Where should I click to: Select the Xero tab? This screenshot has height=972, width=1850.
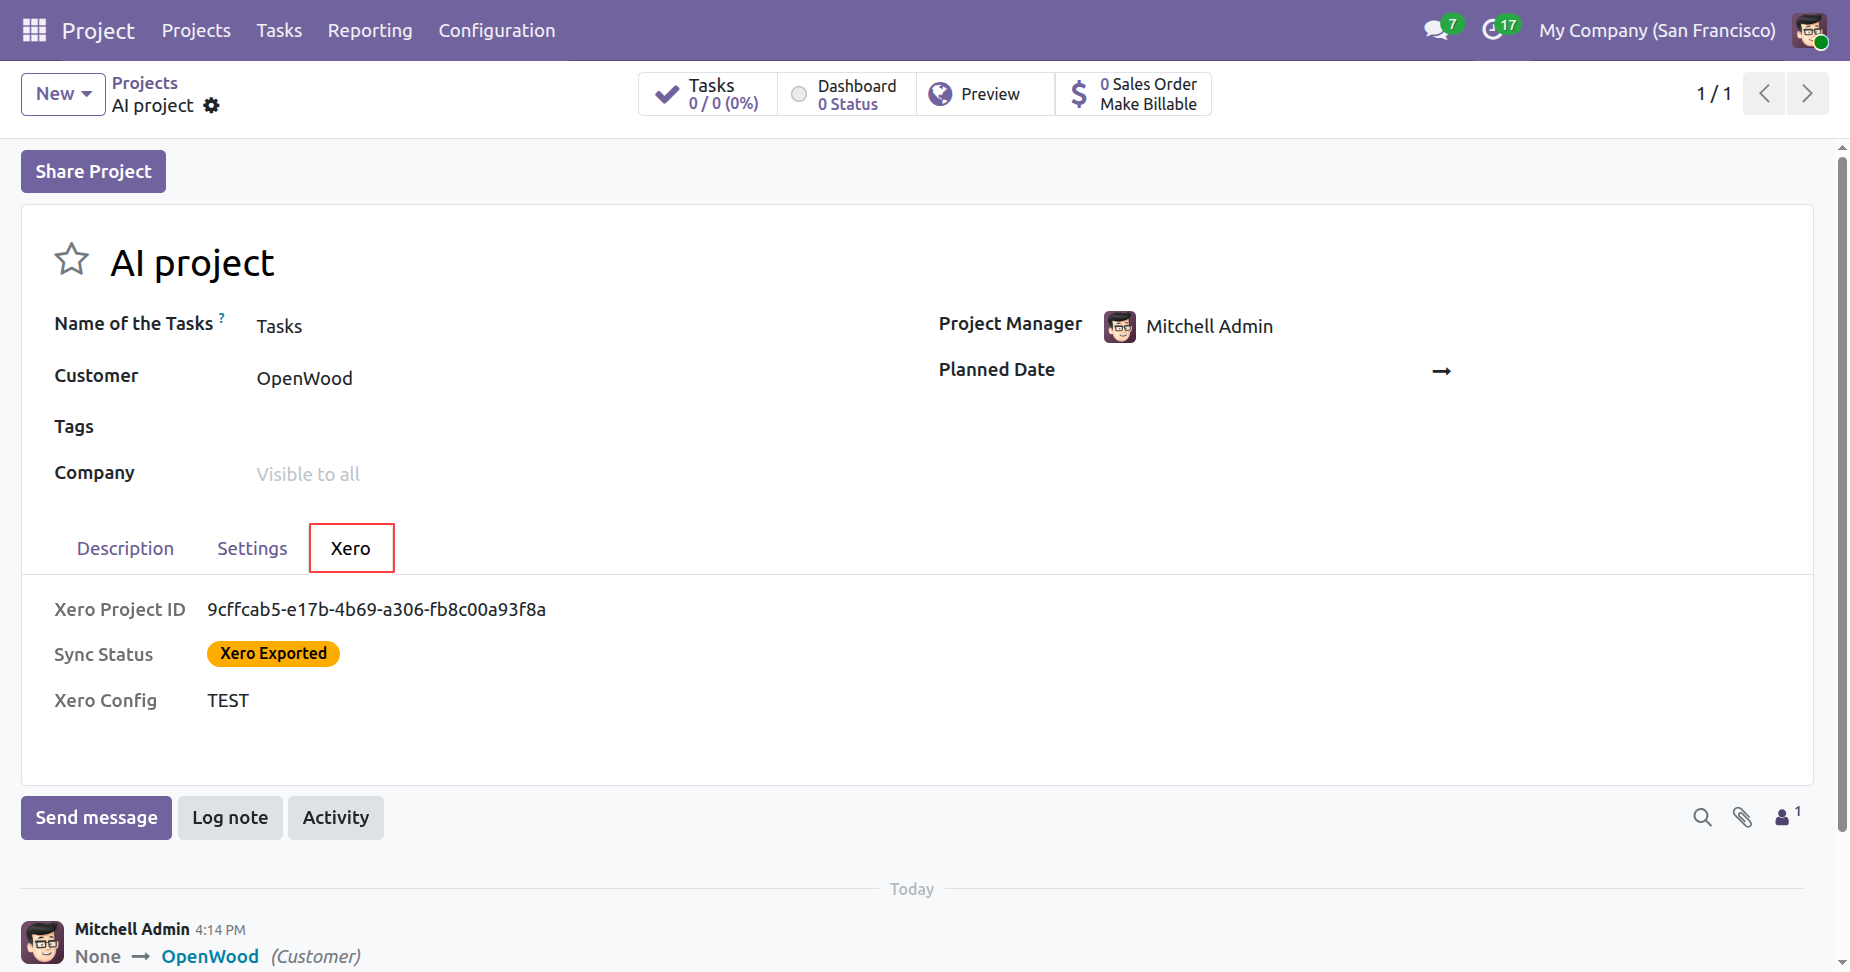(x=351, y=548)
